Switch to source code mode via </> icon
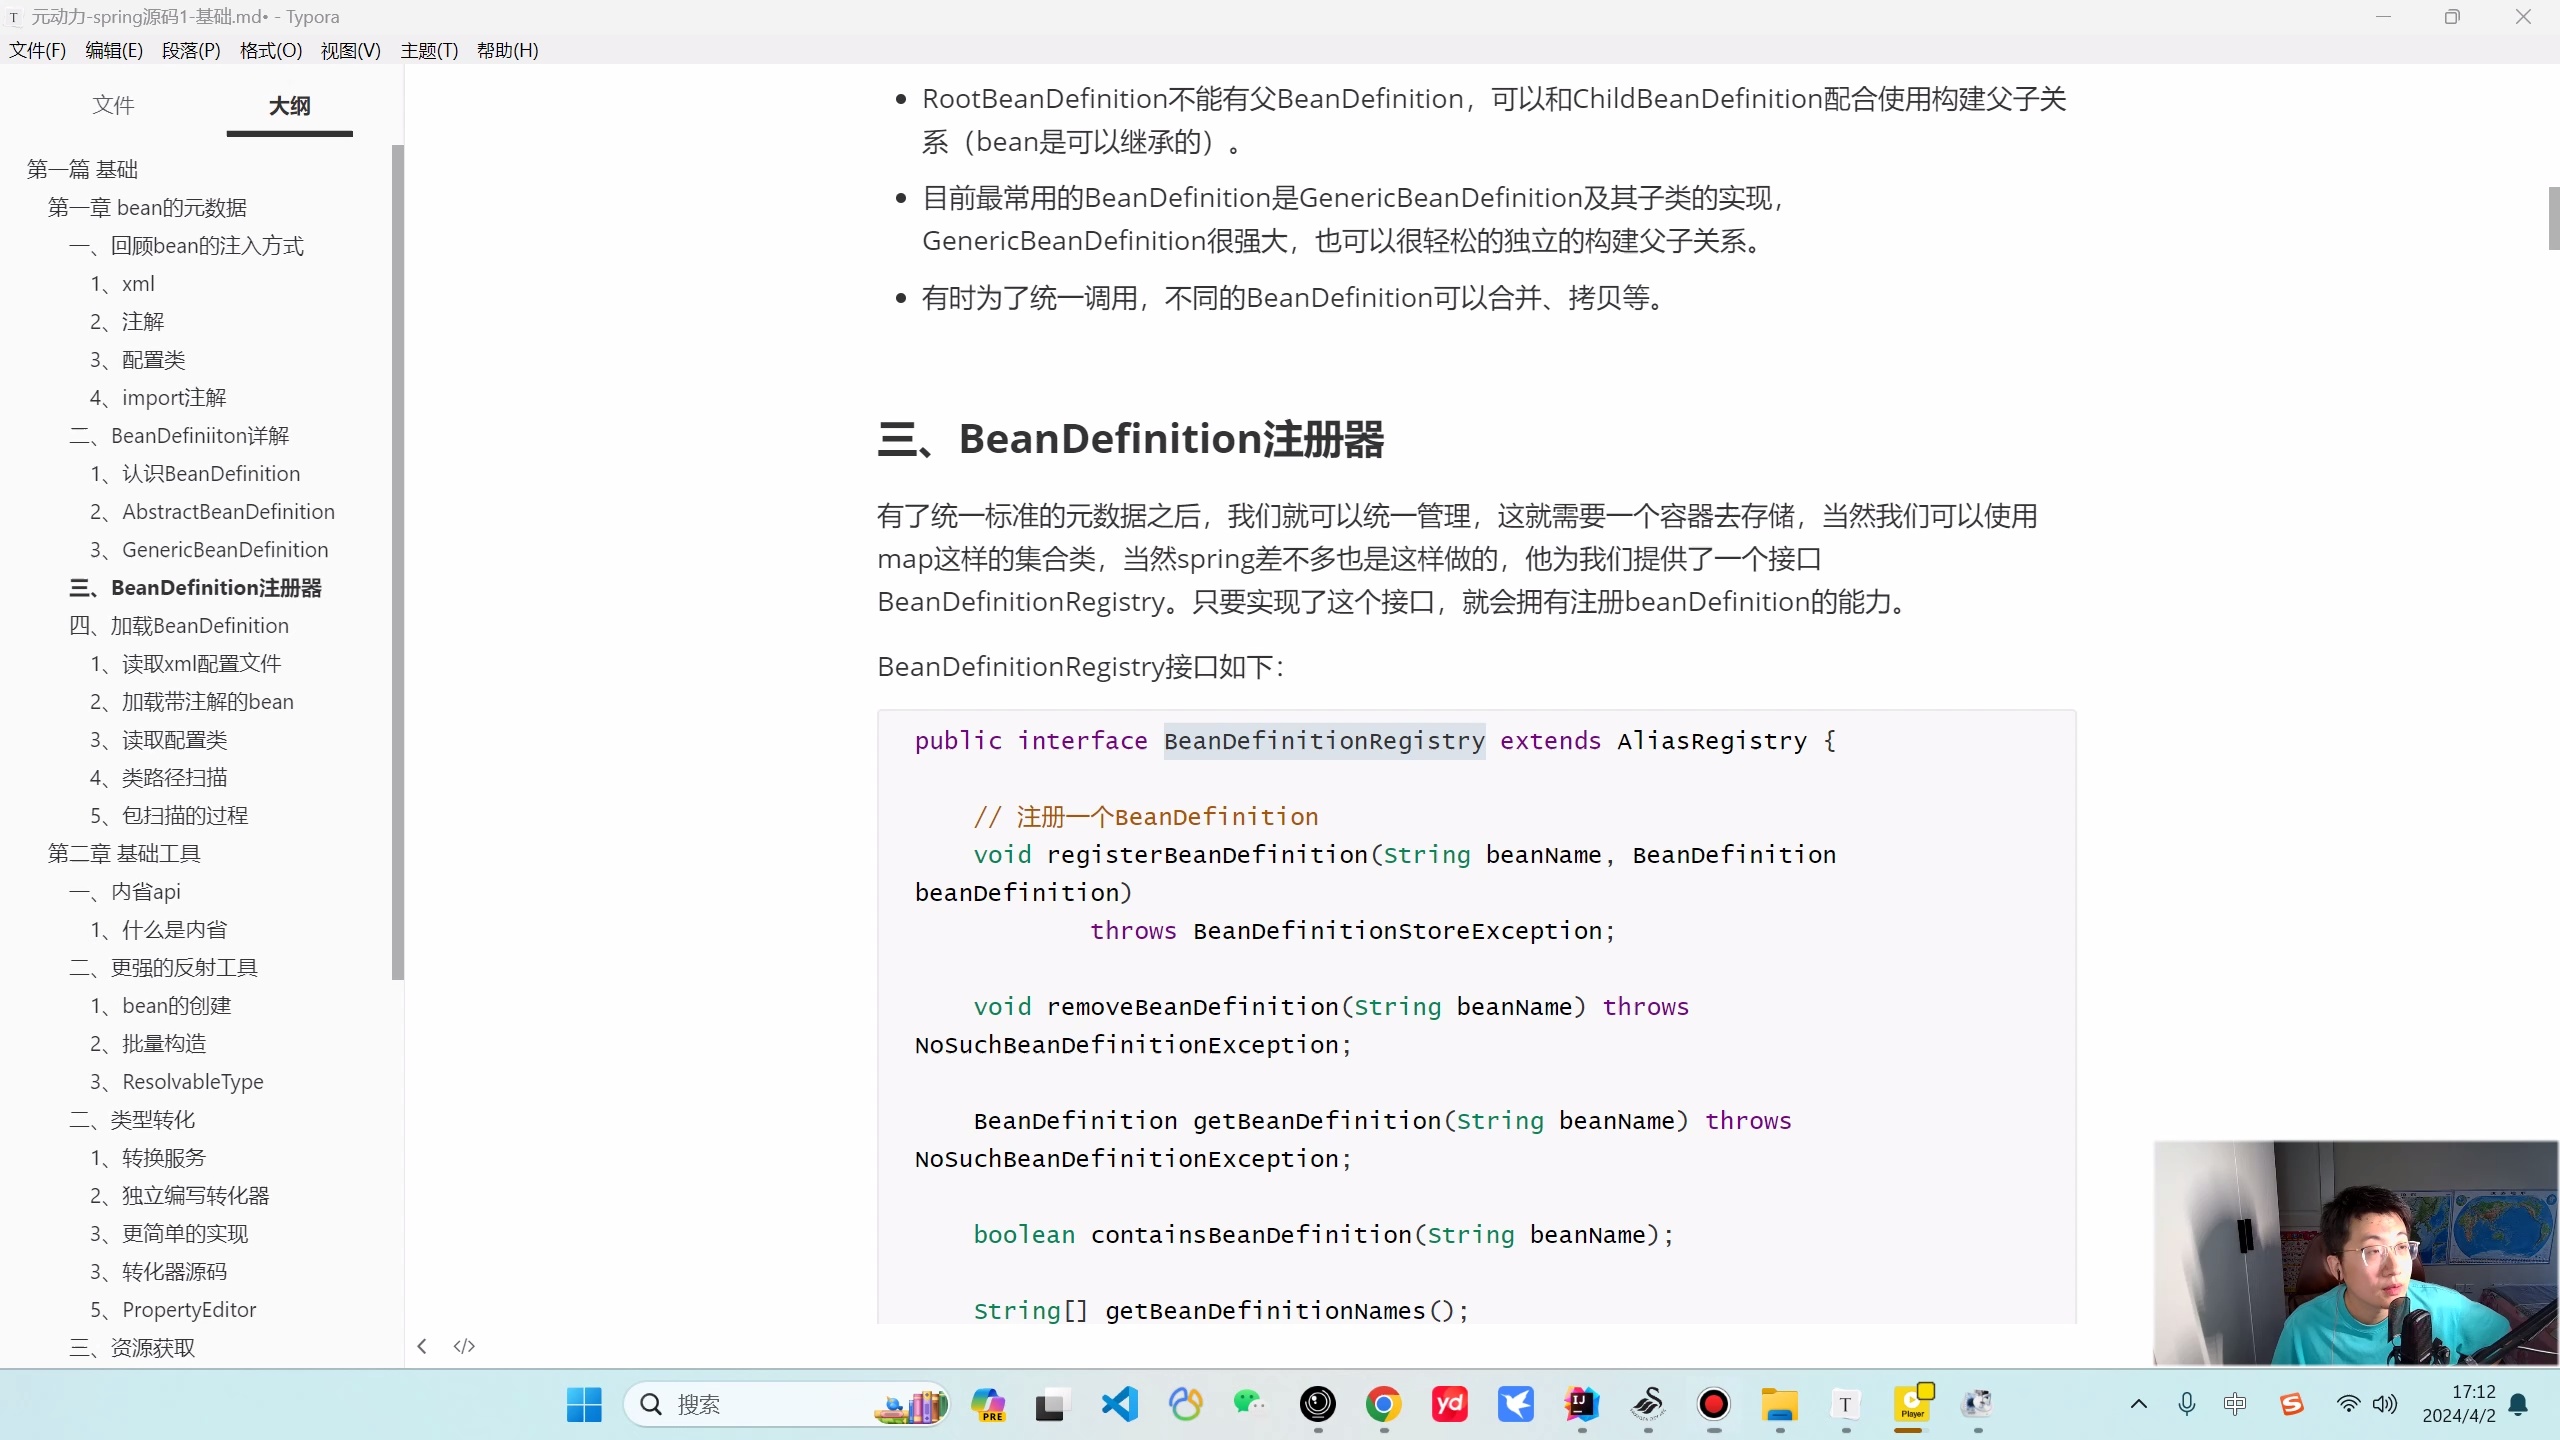2560x1440 pixels. coord(464,1346)
